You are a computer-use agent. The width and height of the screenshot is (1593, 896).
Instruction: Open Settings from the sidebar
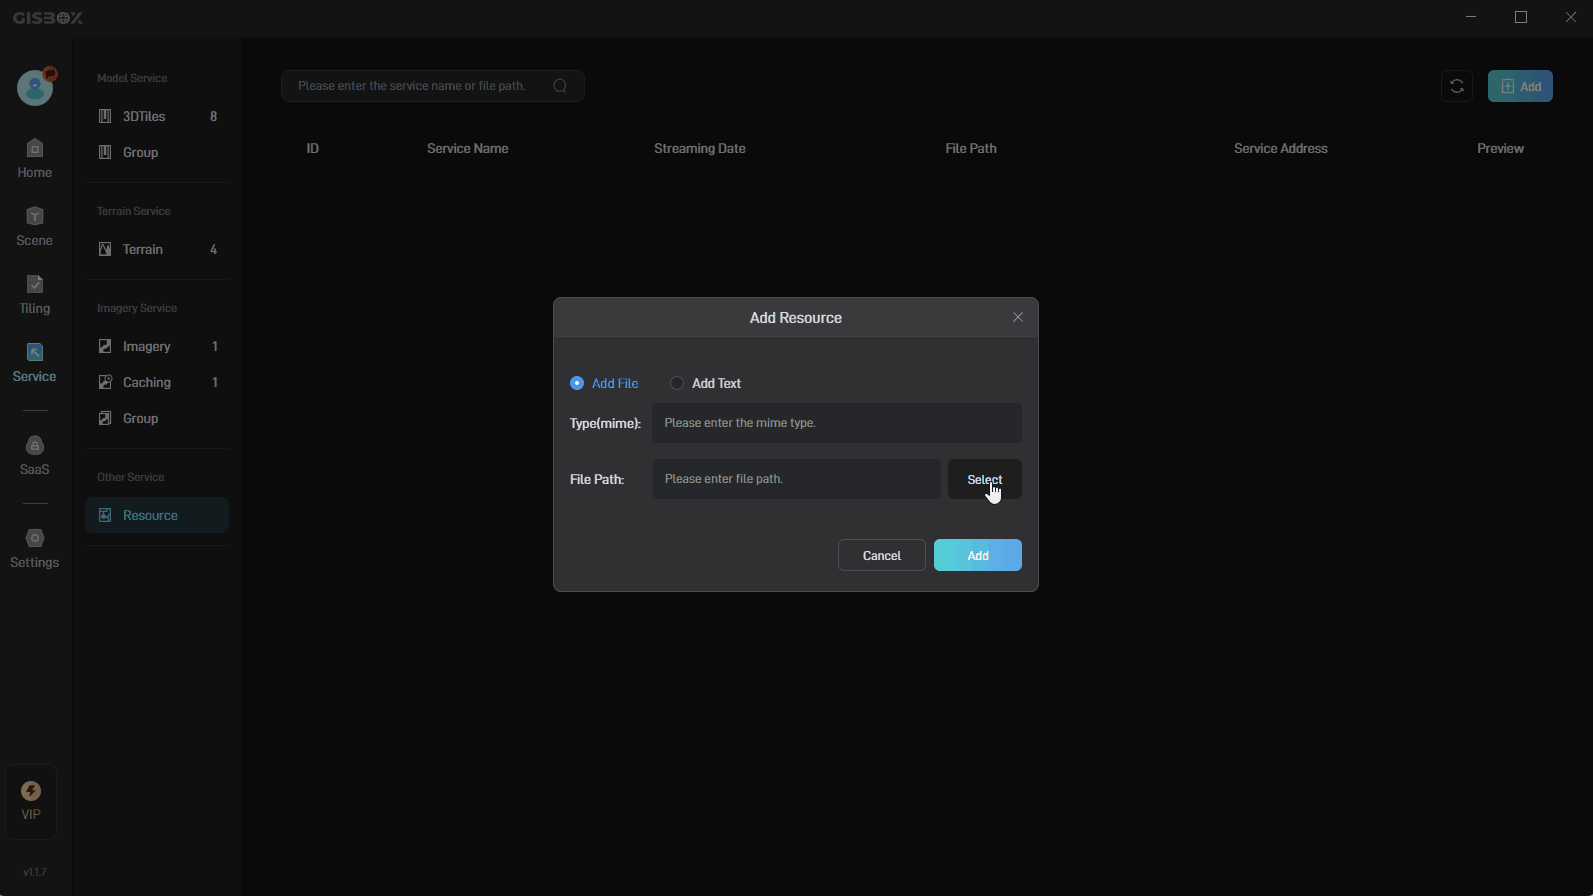[x=34, y=549]
